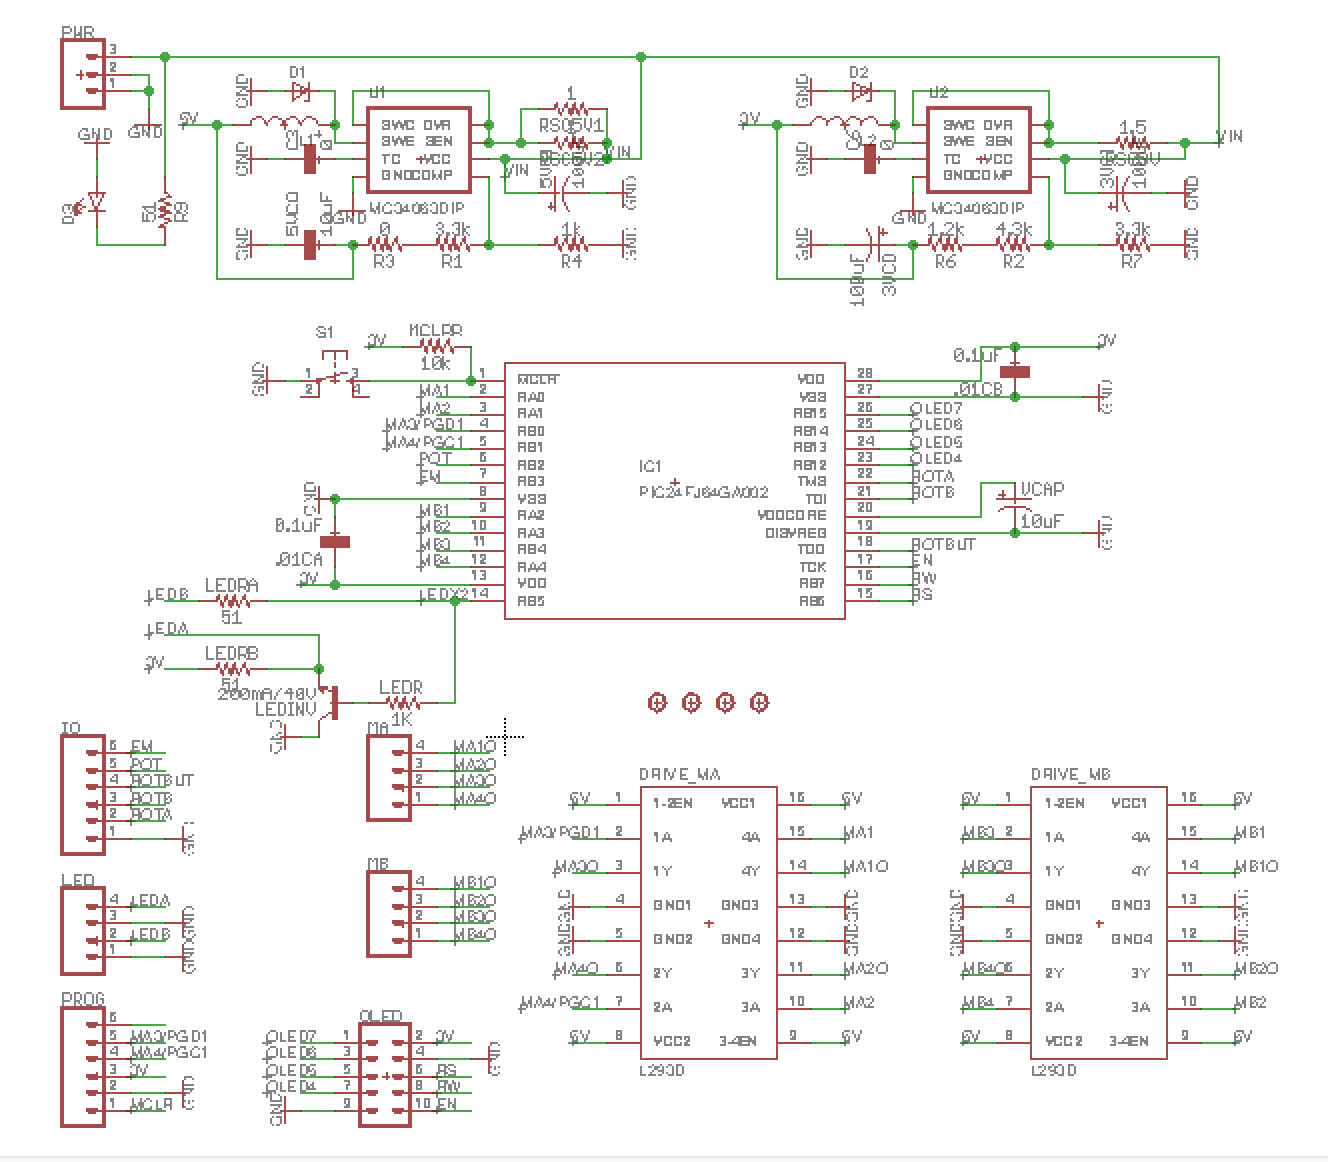Screen dimensions: 1328x1162
Task: Click the PIC24FJ64GA002 part name text
Action: 703,492
